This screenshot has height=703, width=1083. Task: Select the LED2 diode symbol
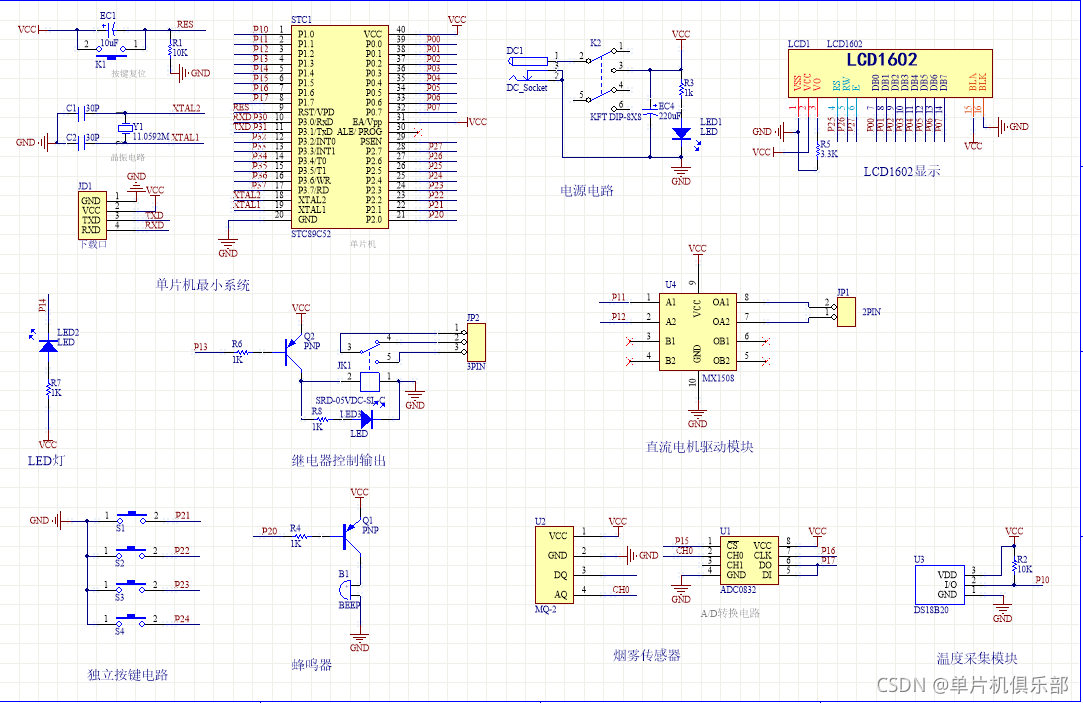point(48,344)
